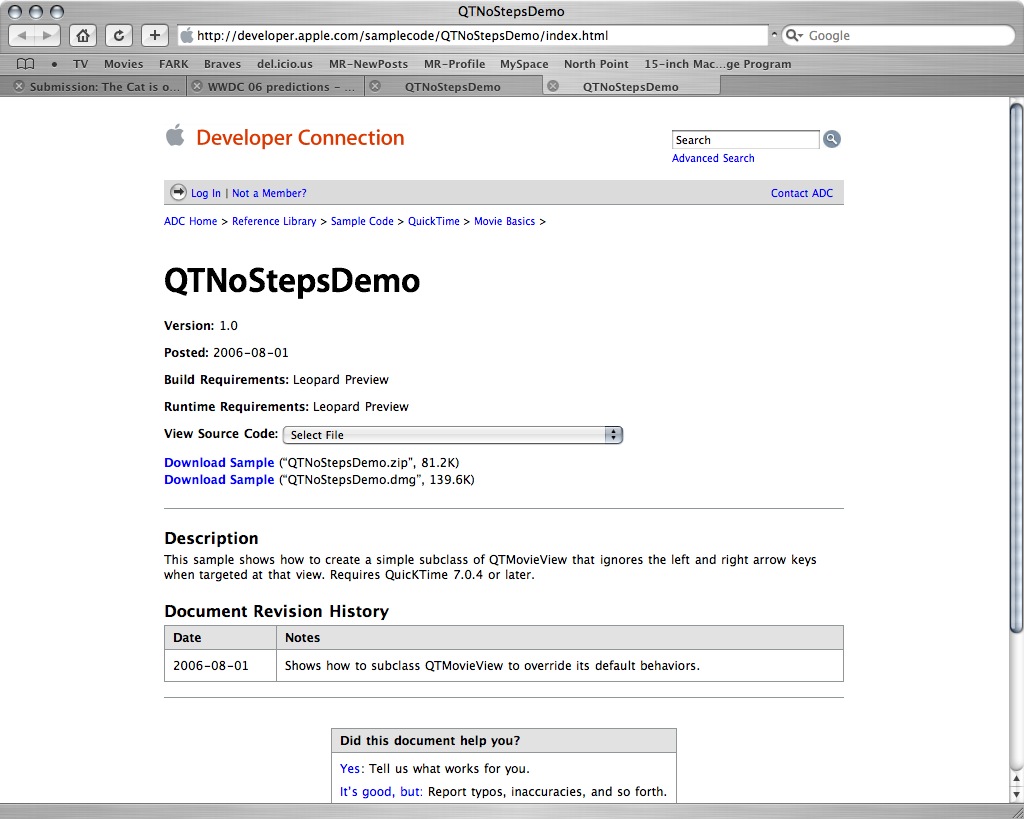Select the active QTNoStepsDemo tab
This screenshot has height=819, width=1024.
631,87
